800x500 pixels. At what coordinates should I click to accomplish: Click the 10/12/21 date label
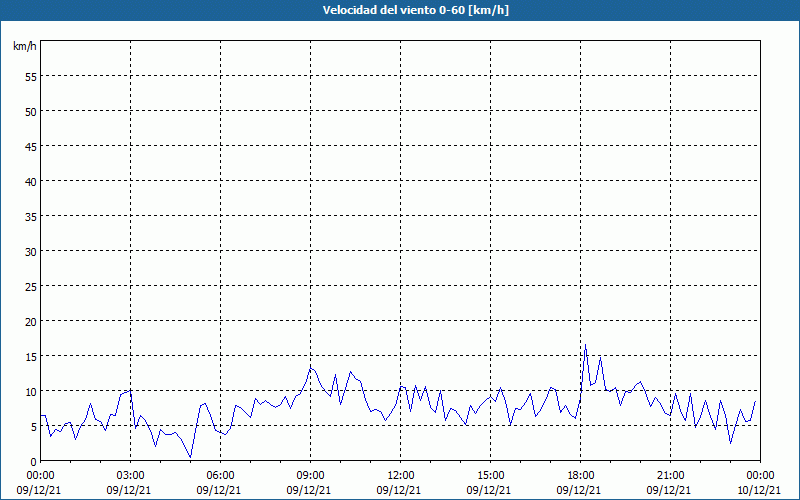click(x=759, y=490)
